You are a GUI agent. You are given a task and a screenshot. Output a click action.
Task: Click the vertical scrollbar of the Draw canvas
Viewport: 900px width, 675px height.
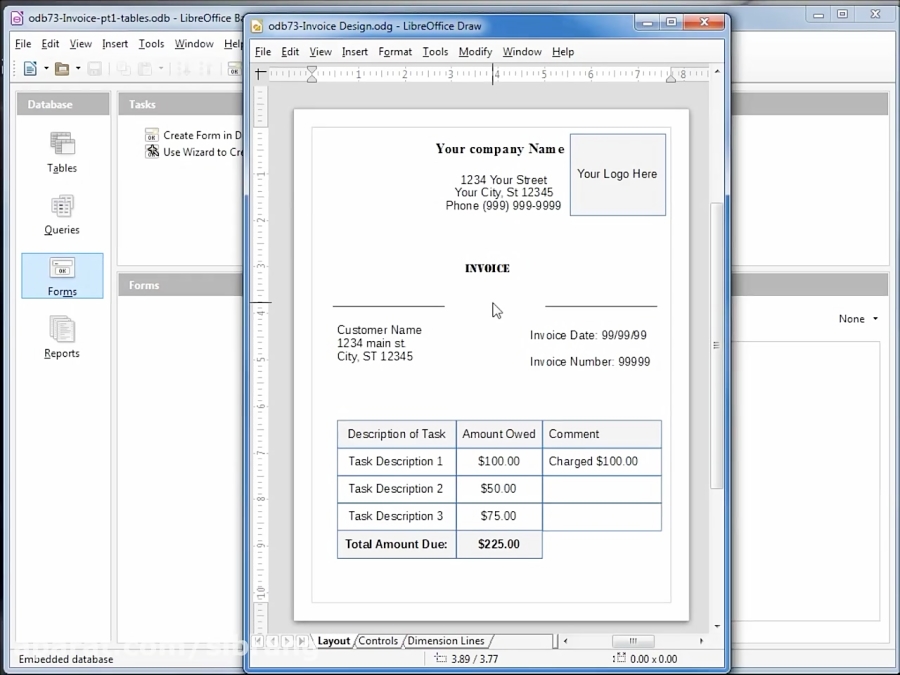[716, 345]
